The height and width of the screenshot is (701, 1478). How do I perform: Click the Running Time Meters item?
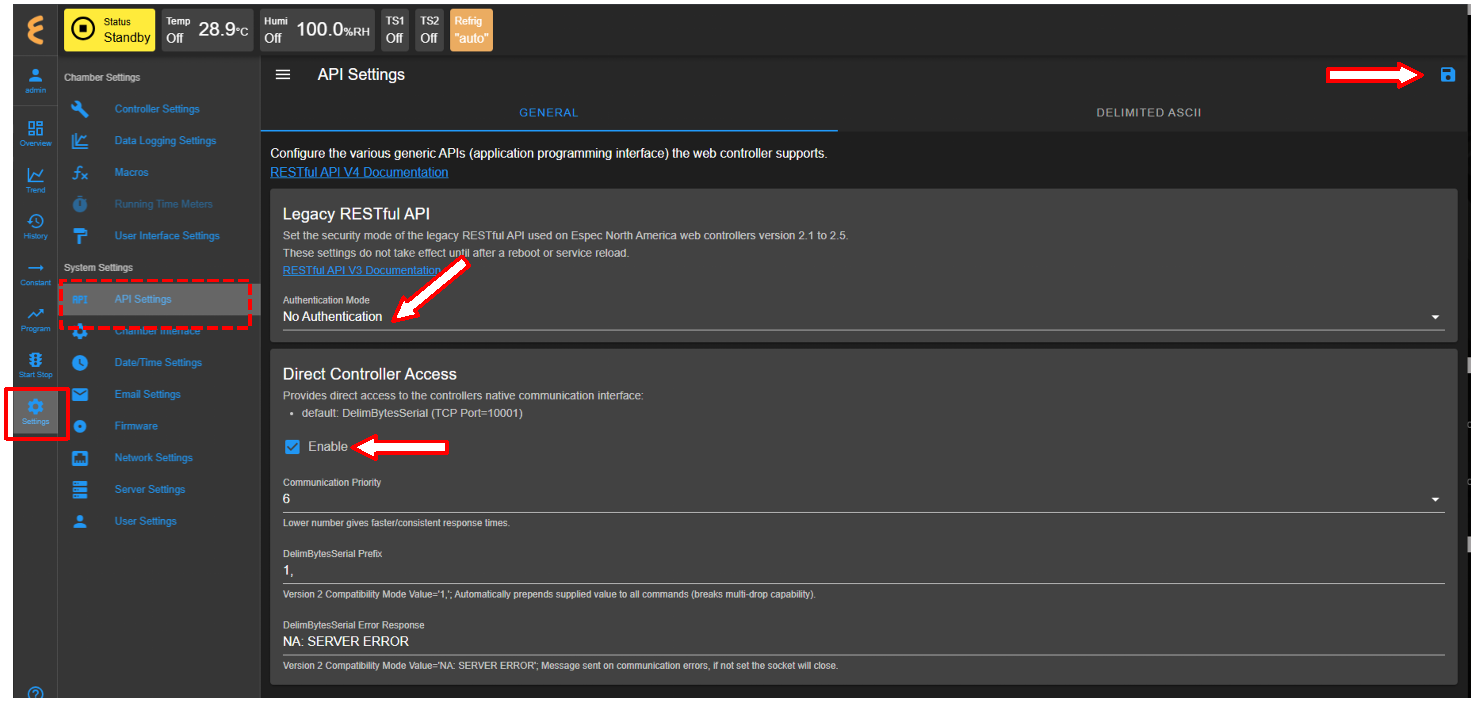163,204
